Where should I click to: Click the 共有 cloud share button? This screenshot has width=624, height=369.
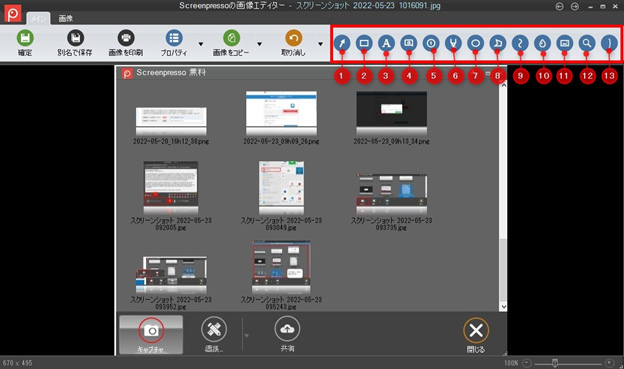click(x=287, y=334)
